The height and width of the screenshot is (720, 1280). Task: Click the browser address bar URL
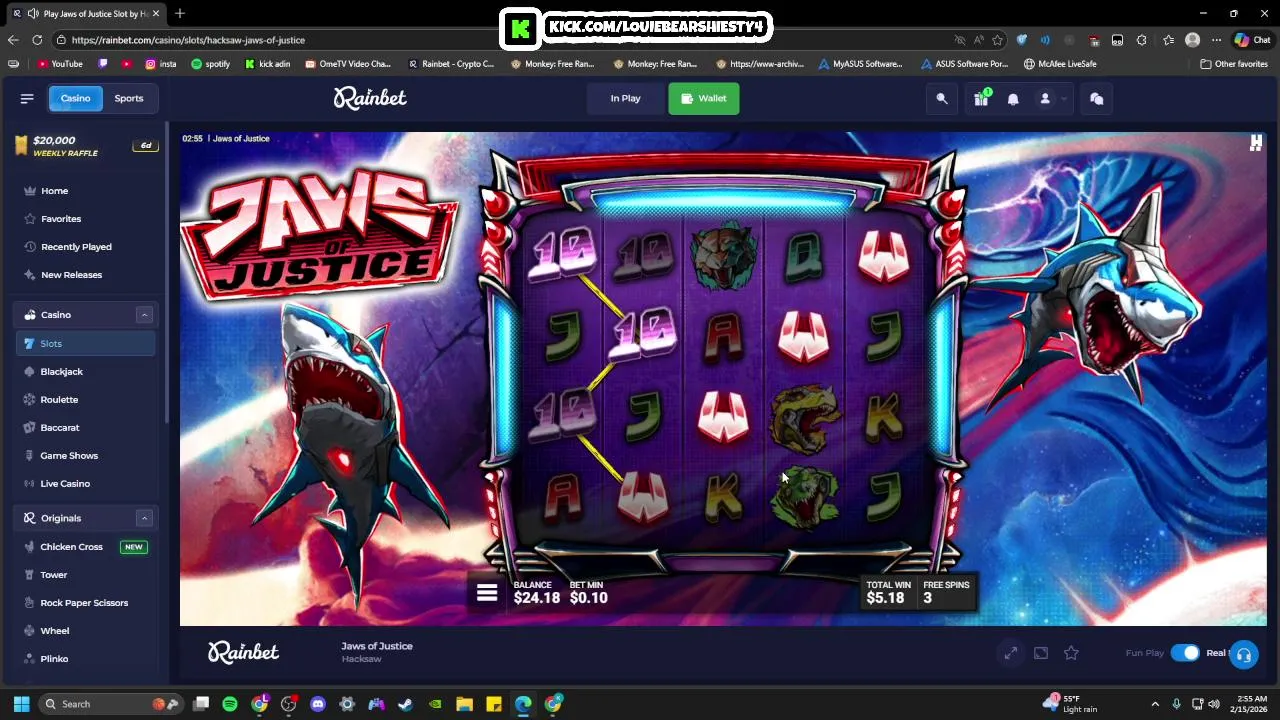pos(188,40)
